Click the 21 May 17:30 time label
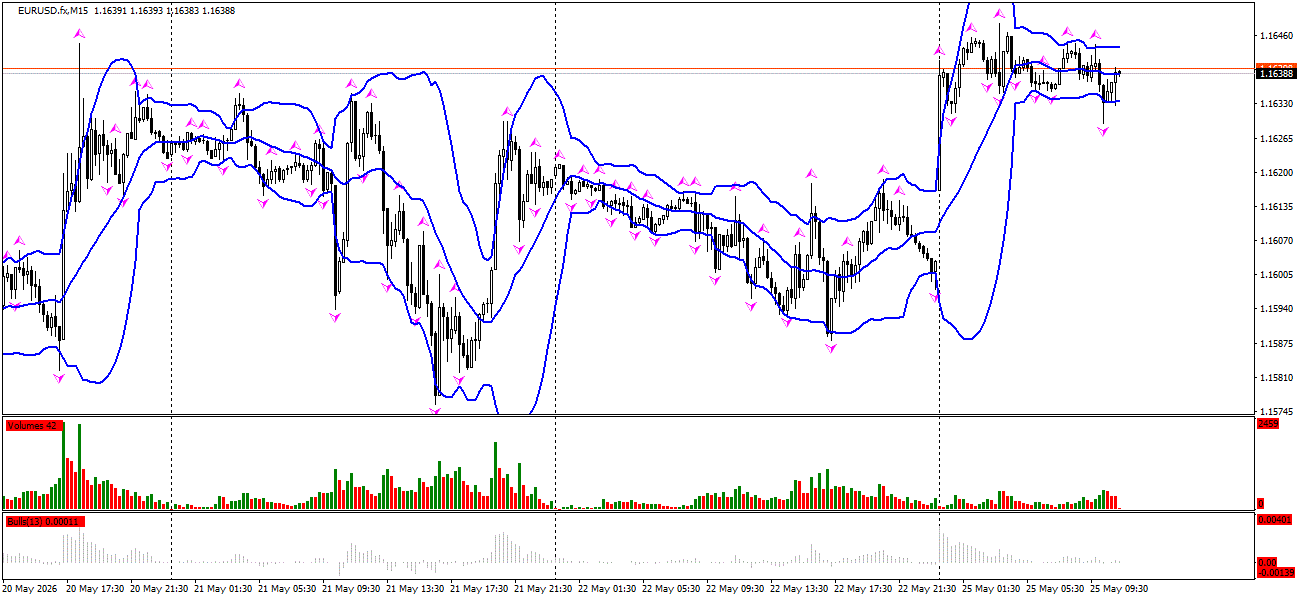 (479, 589)
